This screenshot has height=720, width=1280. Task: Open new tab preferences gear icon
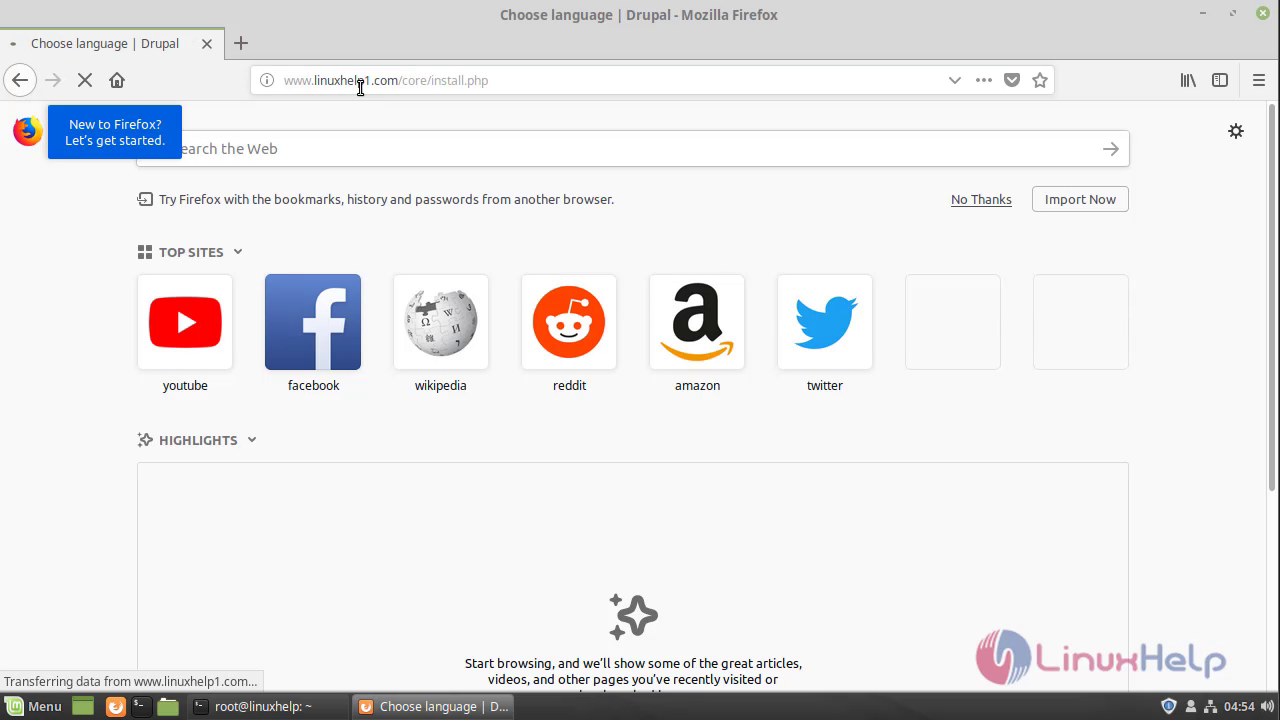(x=1236, y=131)
